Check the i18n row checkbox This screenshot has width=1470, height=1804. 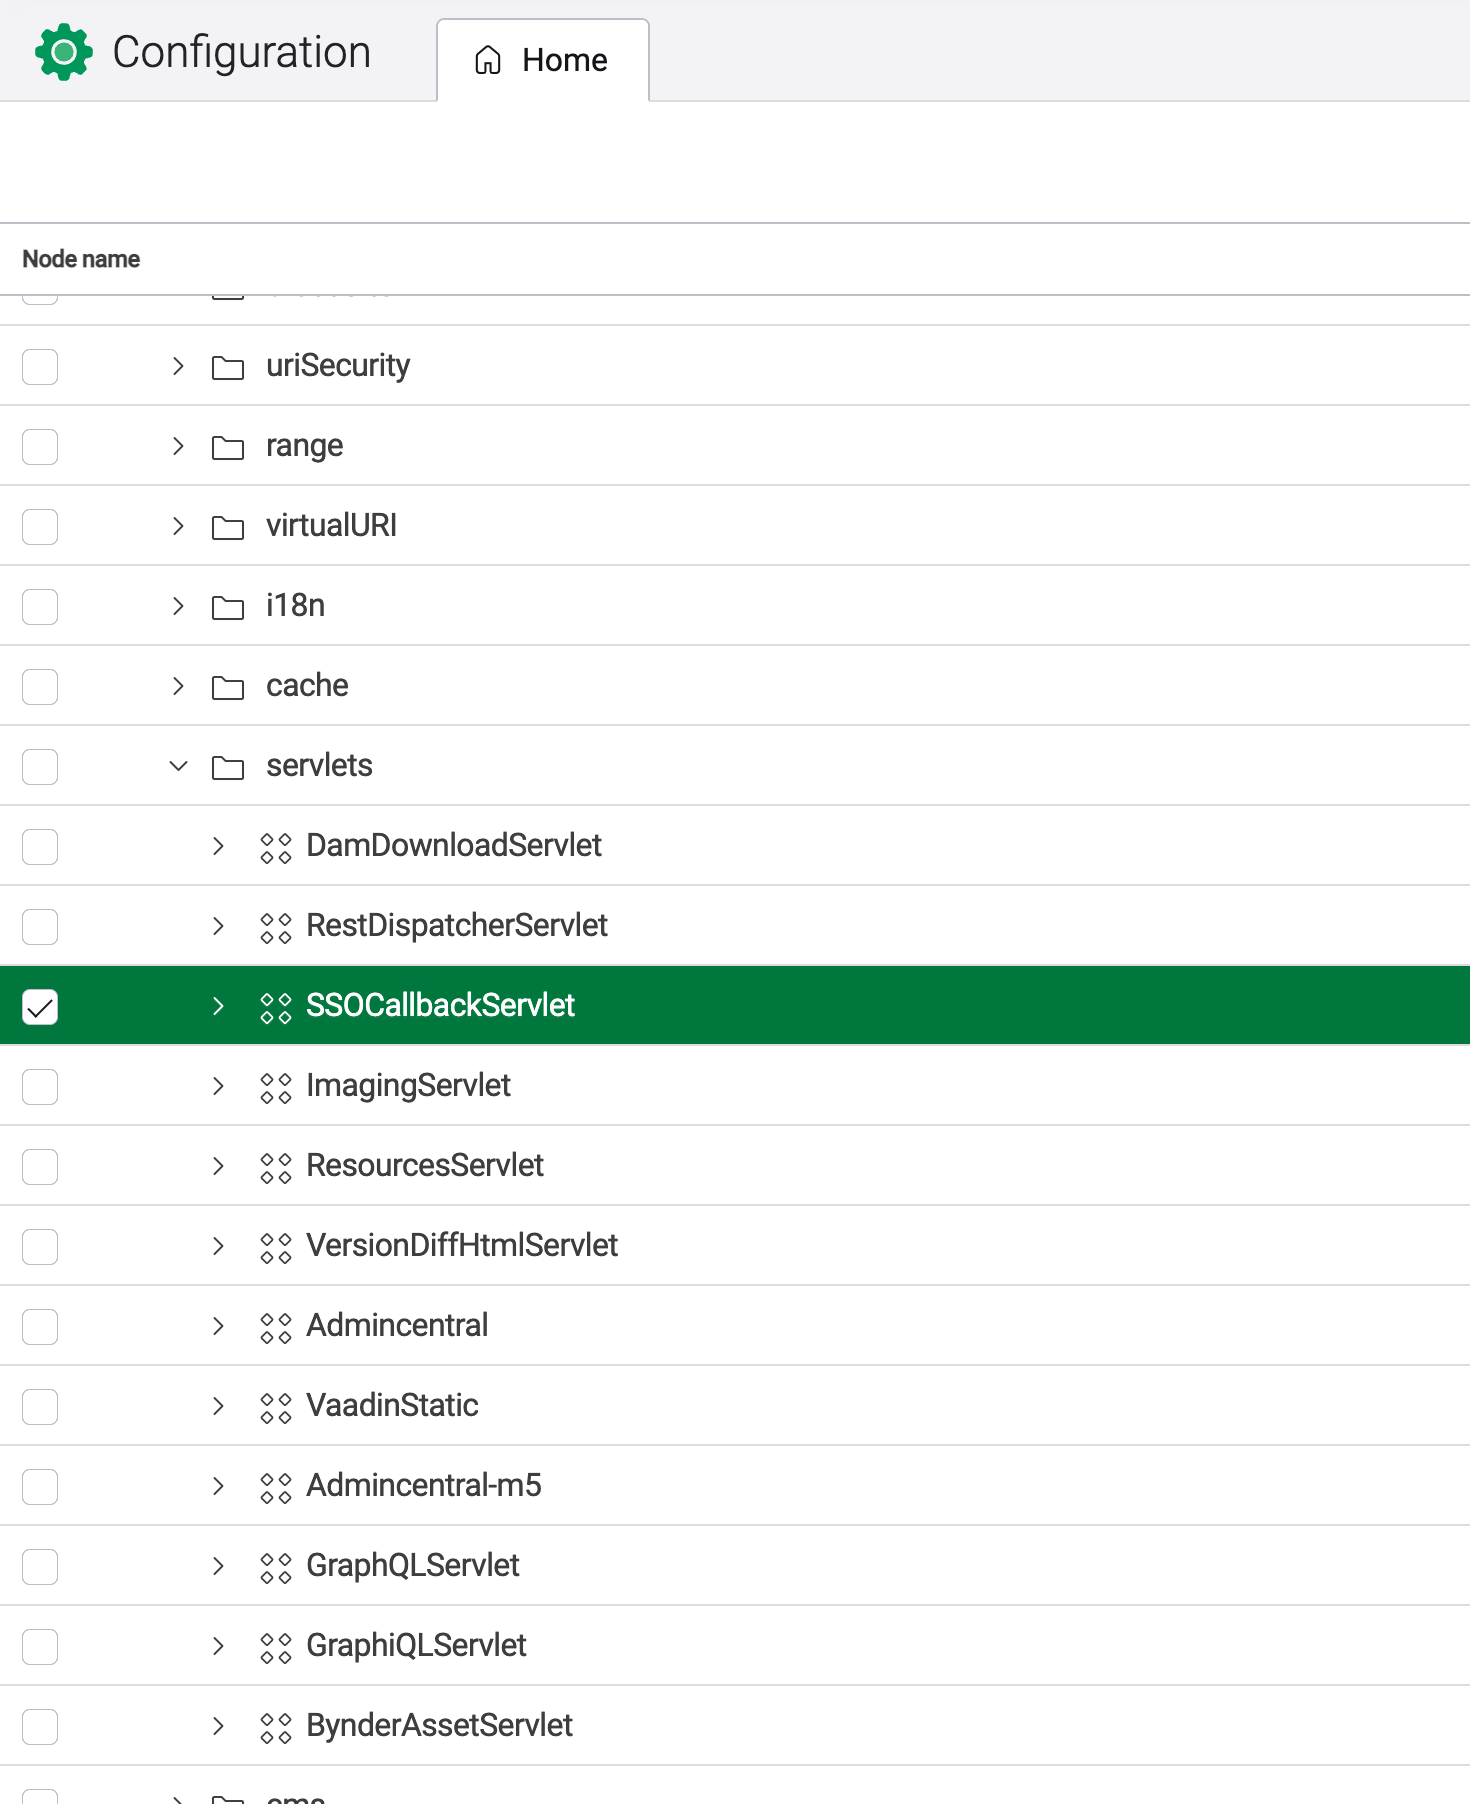[x=40, y=607]
